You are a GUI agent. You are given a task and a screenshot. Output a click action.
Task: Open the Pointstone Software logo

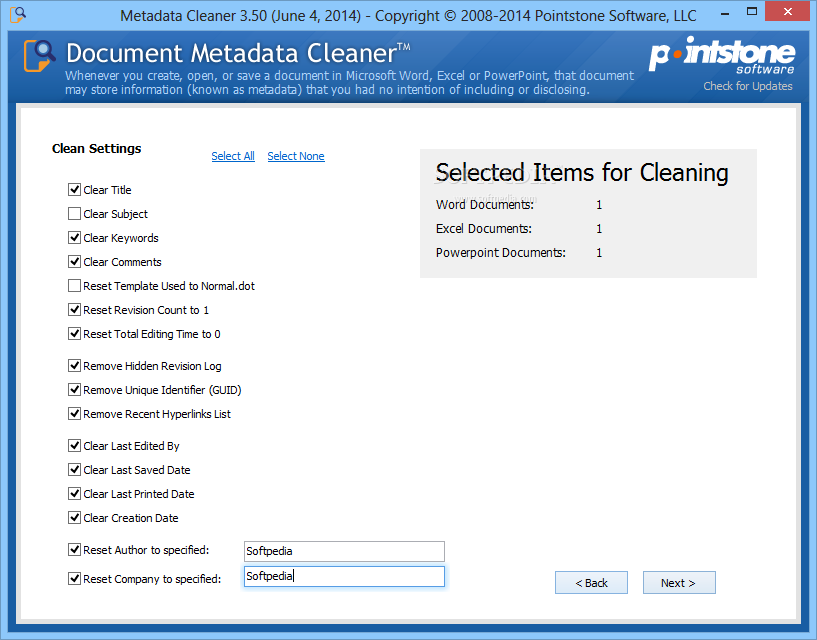pyautogui.click(x=722, y=55)
